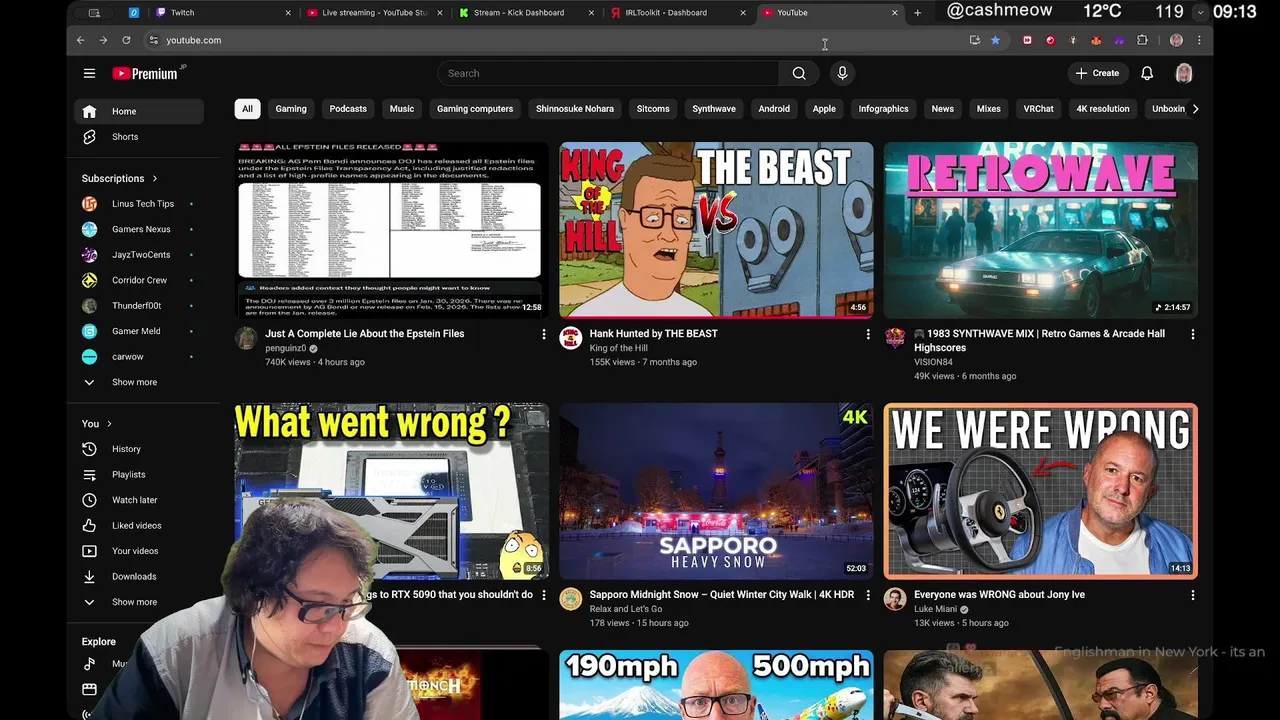This screenshot has height=720, width=1280.
Task: Open more options for Synthwave Mix video
Action: [1192, 334]
